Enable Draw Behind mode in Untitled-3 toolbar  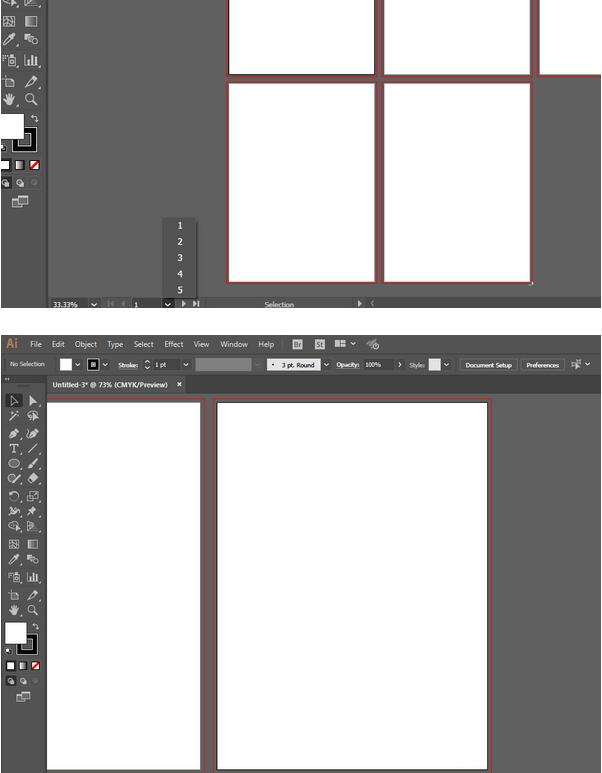[23, 681]
